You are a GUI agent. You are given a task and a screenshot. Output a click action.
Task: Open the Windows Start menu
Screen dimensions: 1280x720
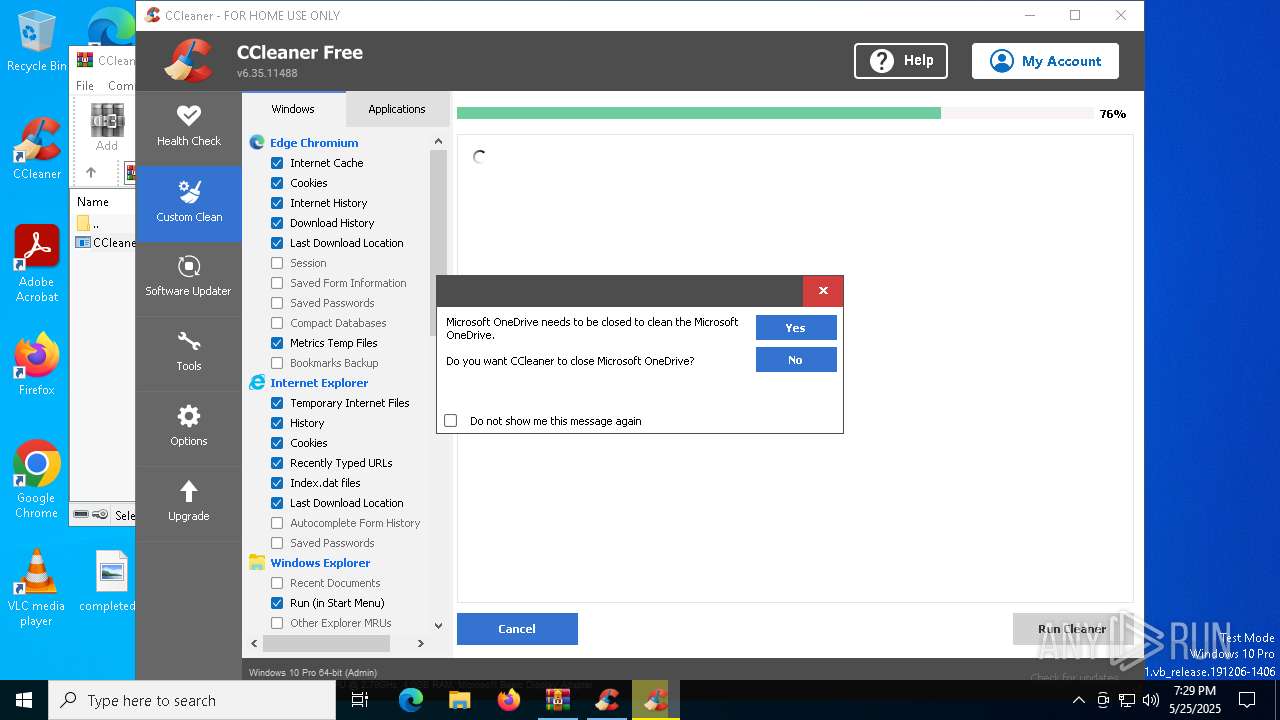[24, 700]
